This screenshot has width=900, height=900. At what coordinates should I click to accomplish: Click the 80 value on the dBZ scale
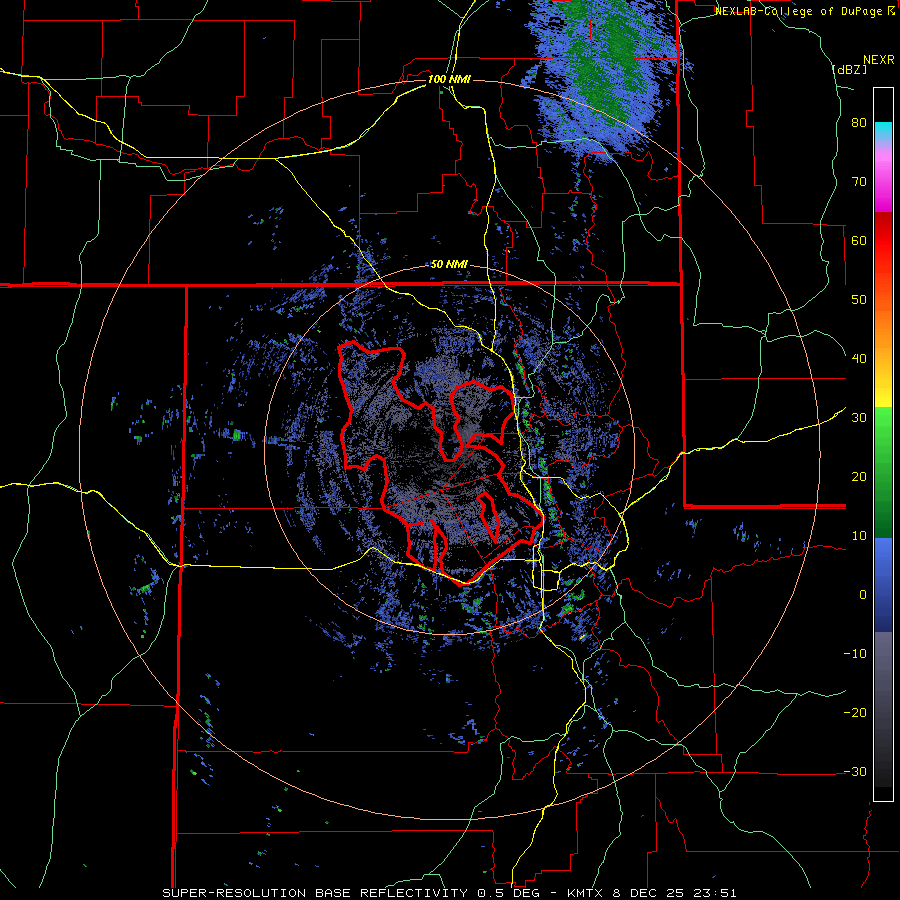859,123
